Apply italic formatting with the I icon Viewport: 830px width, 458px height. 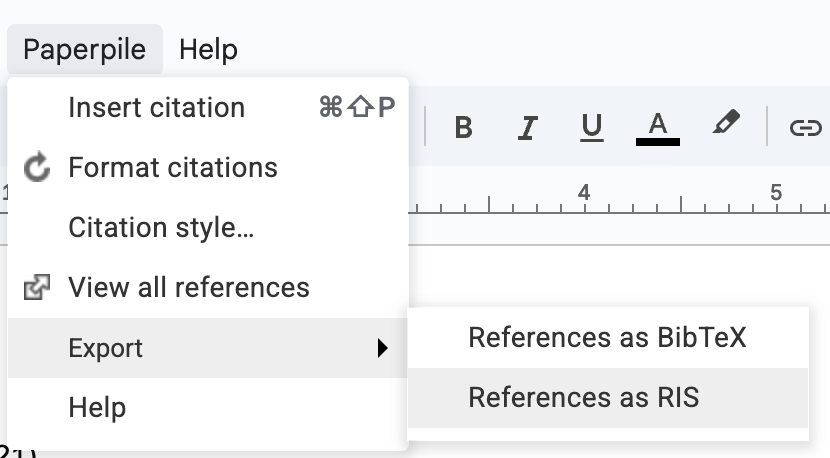[x=528, y=127]
